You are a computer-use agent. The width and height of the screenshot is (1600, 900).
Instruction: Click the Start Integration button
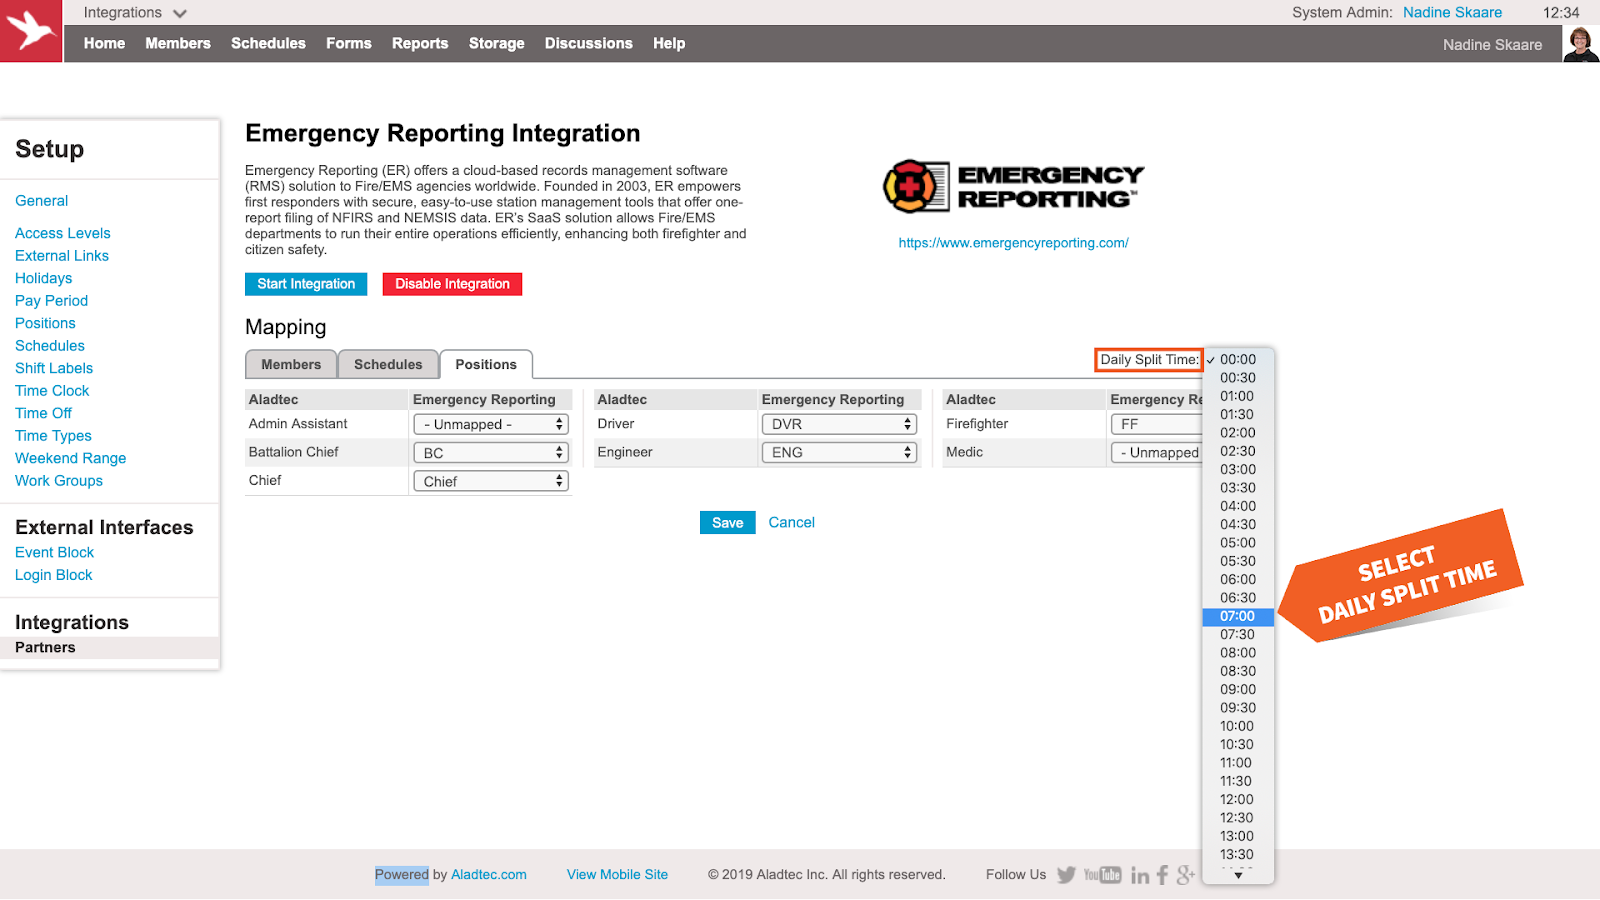click(306, 284)
